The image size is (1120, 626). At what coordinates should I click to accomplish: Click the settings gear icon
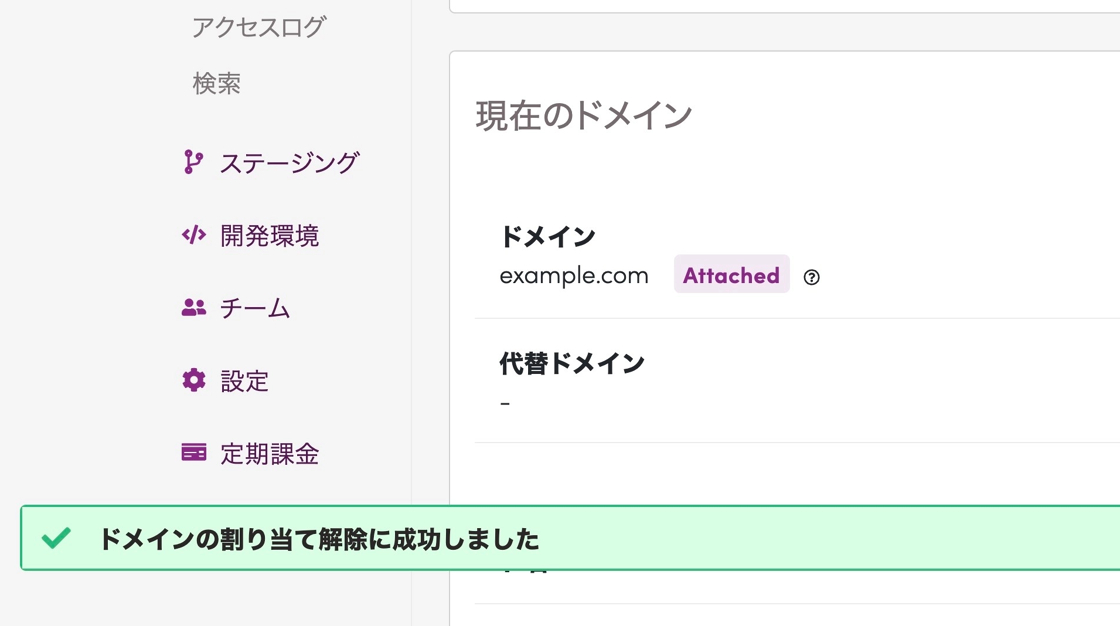pyautogui.click(x=194, y=380)
